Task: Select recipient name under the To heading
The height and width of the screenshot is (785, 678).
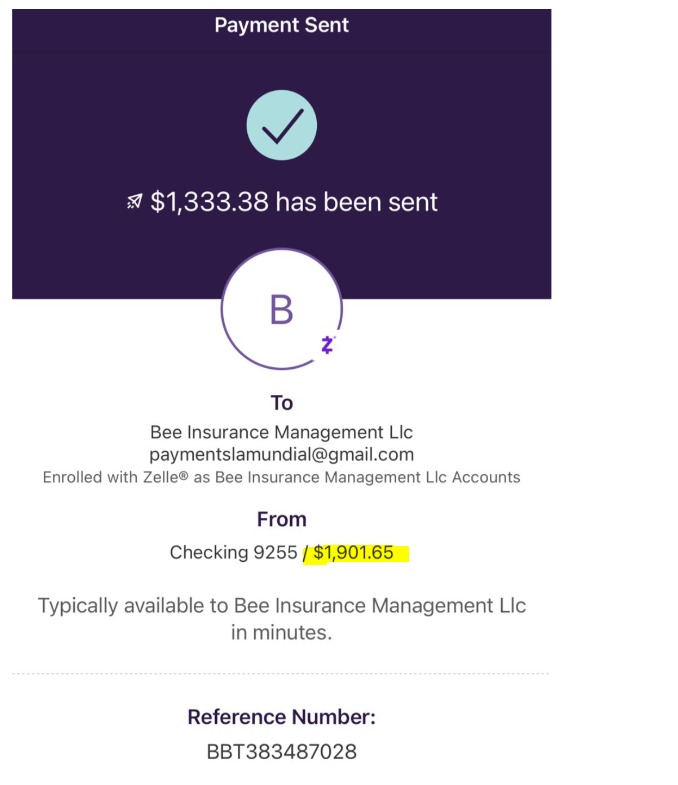Action: (x=281, y=433)
